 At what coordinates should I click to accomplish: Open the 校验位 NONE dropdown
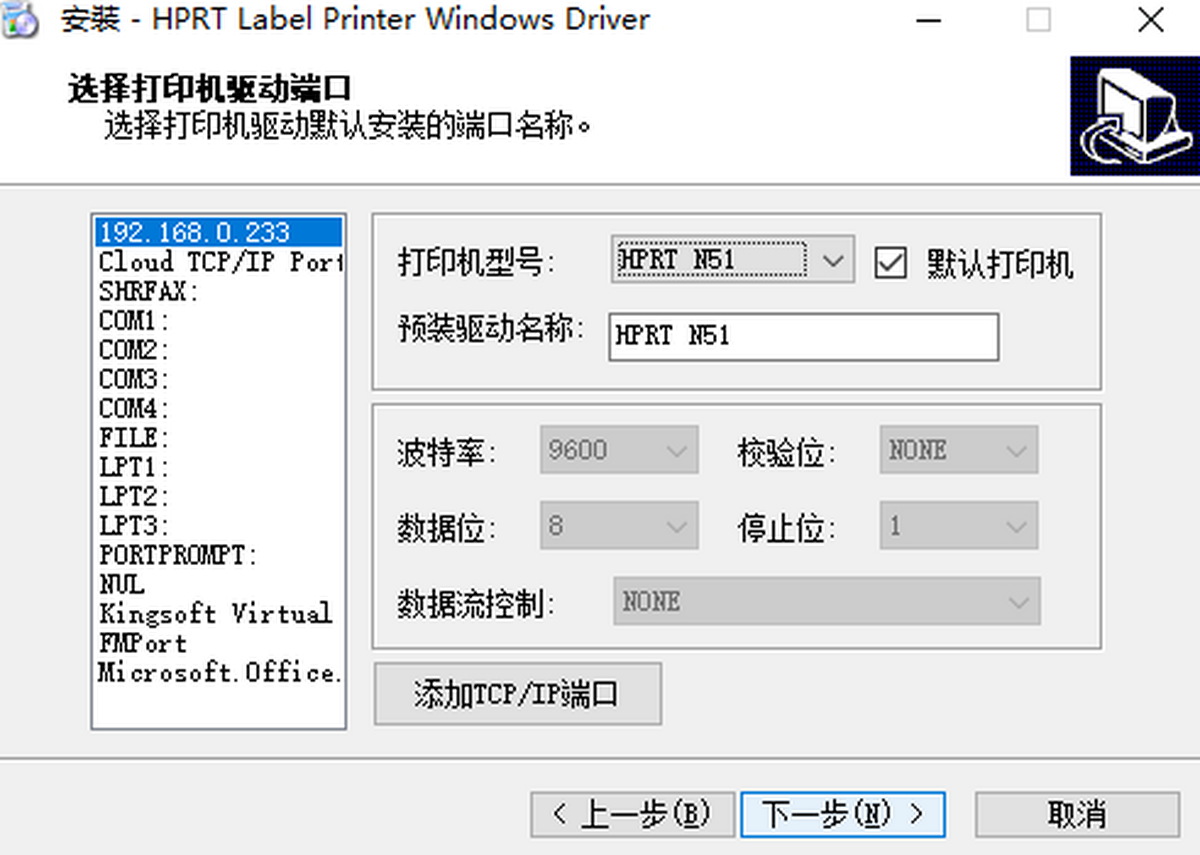(958, 450)
